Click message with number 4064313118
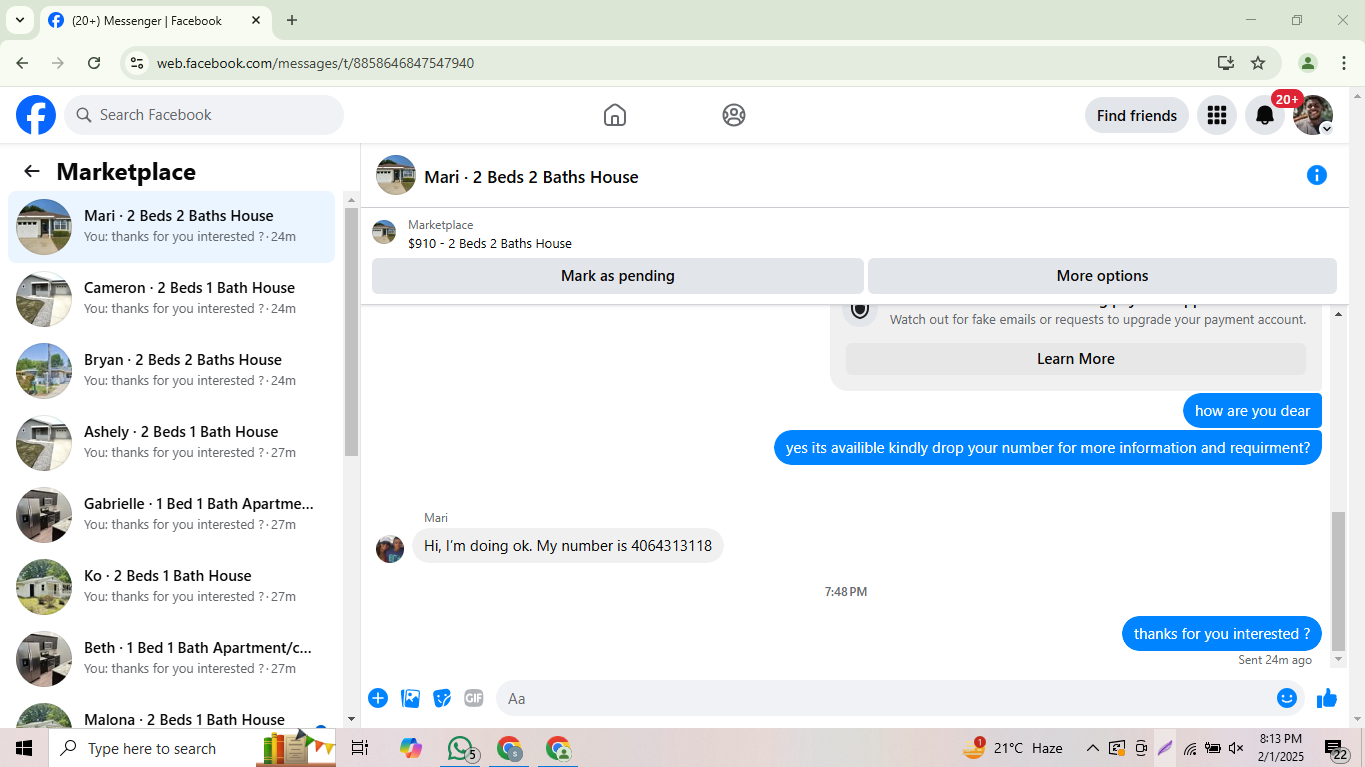The width and height of the screenshot is (1365, 767). click(568, 546)
